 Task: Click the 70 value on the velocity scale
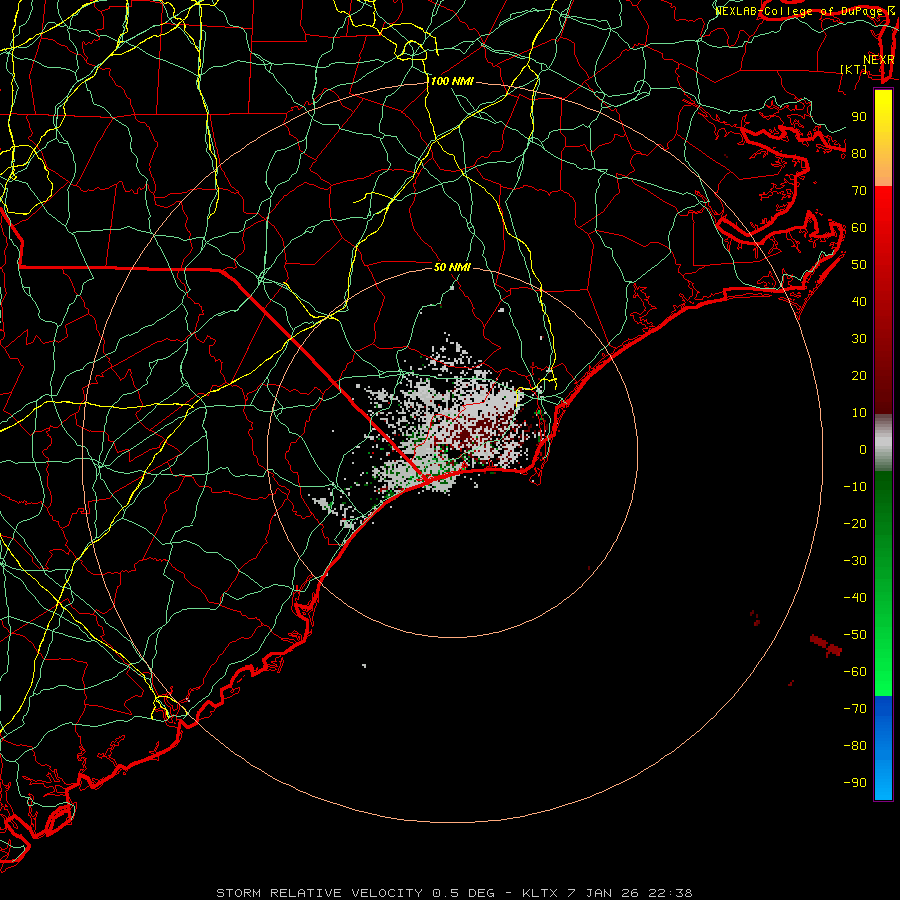(859, 191)
